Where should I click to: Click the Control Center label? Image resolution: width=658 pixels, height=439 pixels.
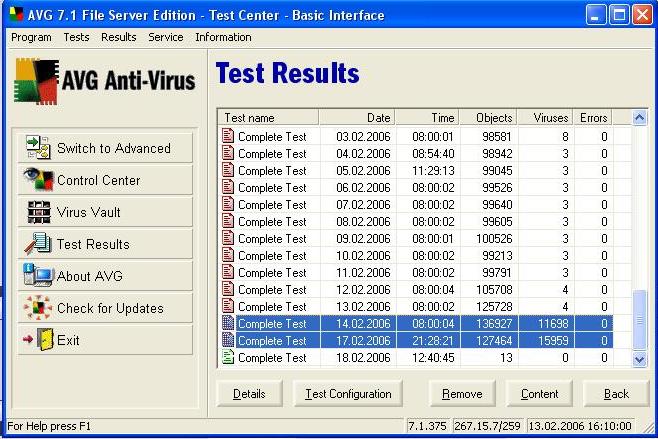(99, 180)
